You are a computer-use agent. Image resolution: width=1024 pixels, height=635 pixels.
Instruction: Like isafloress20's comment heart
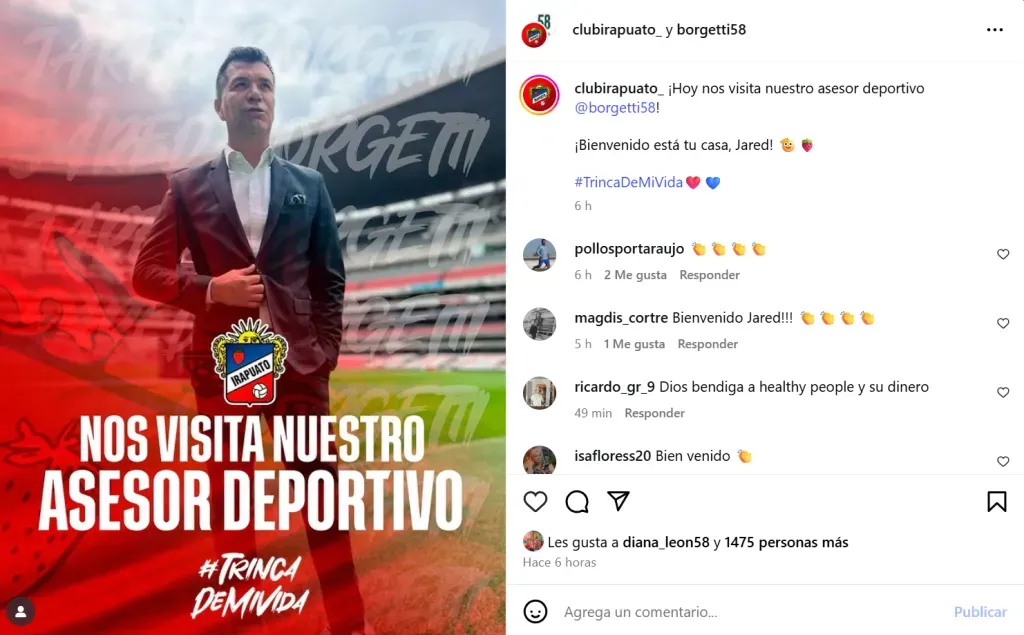point(1003,462)
